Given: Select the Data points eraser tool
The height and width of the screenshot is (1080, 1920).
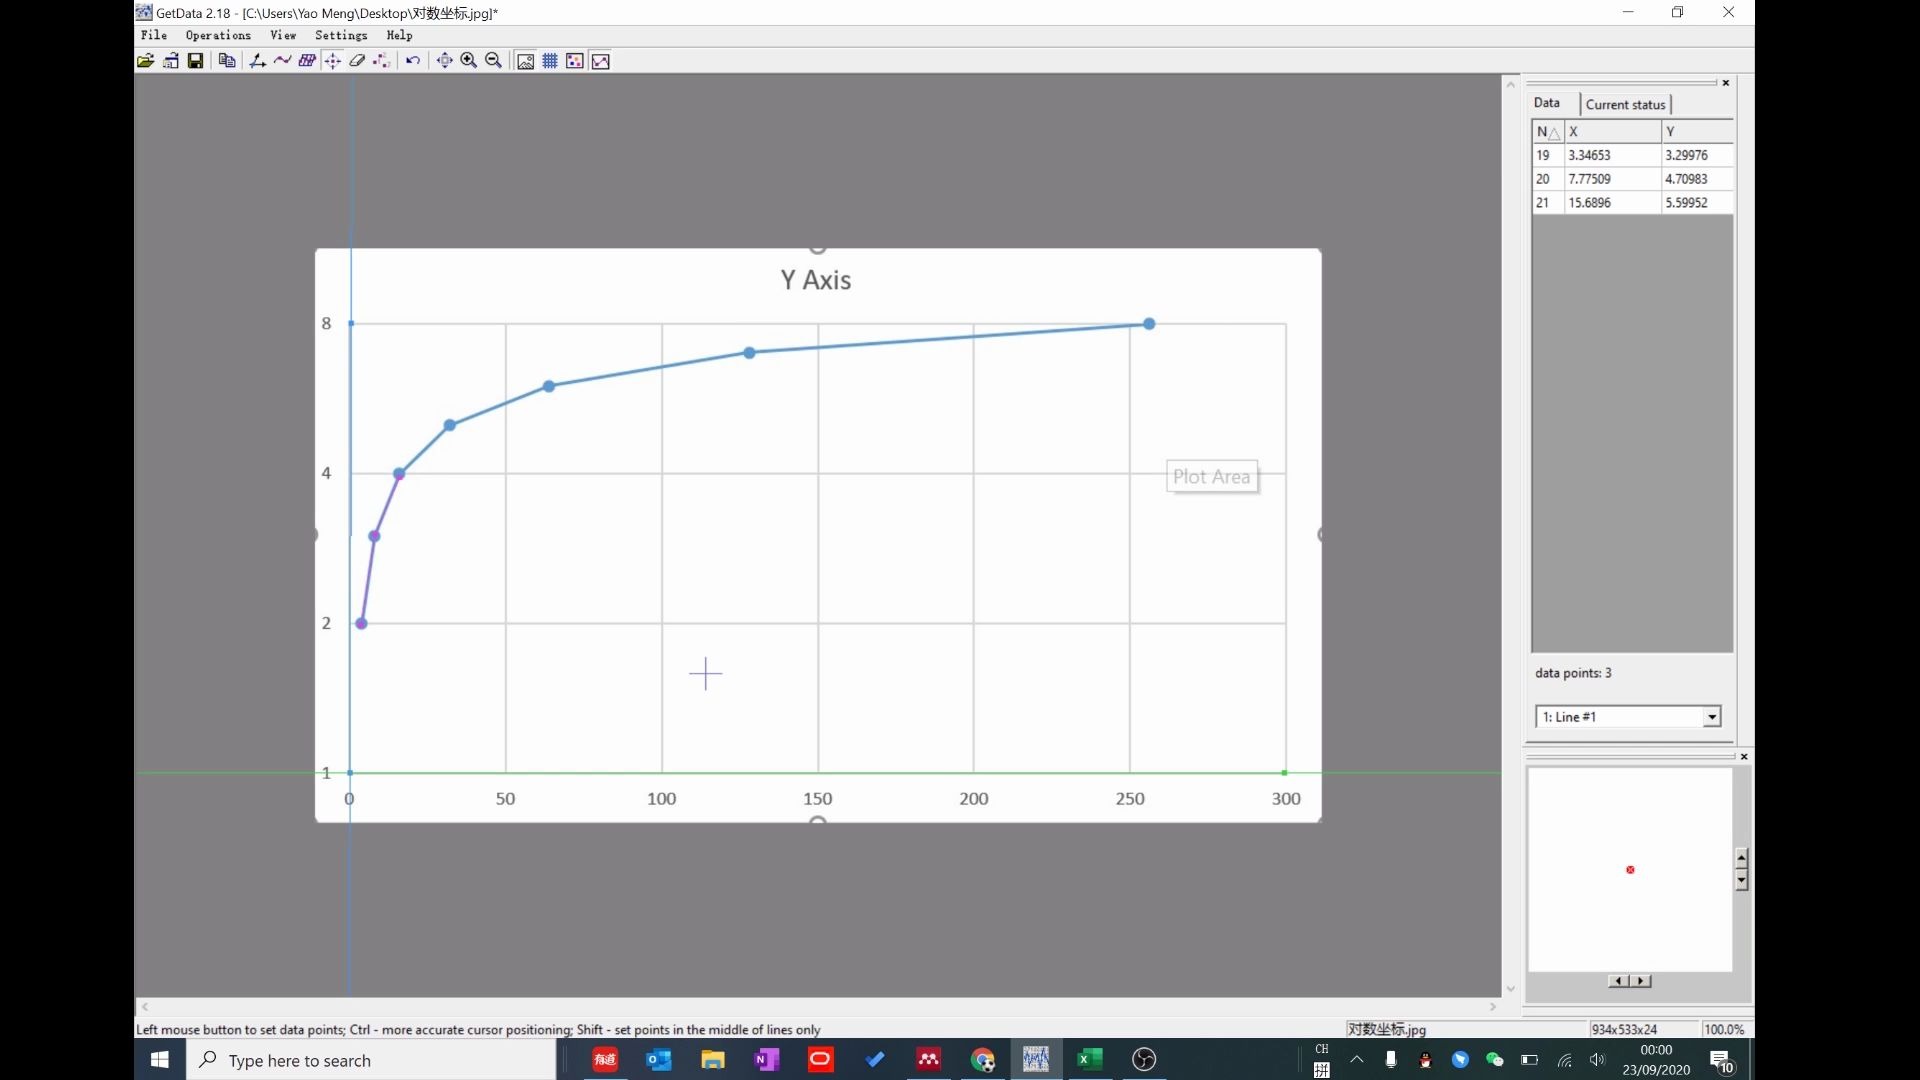Looking at the screenshot, I should (357, 61).
